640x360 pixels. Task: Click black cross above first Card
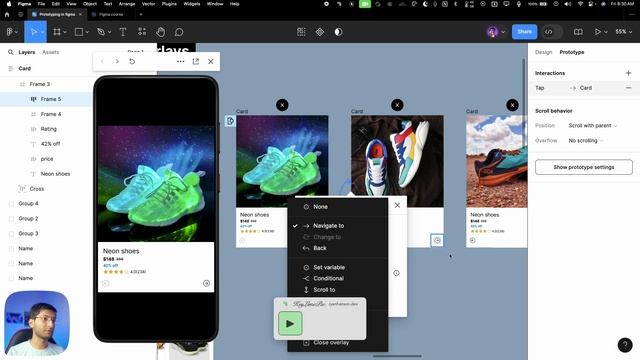point(282,105)
